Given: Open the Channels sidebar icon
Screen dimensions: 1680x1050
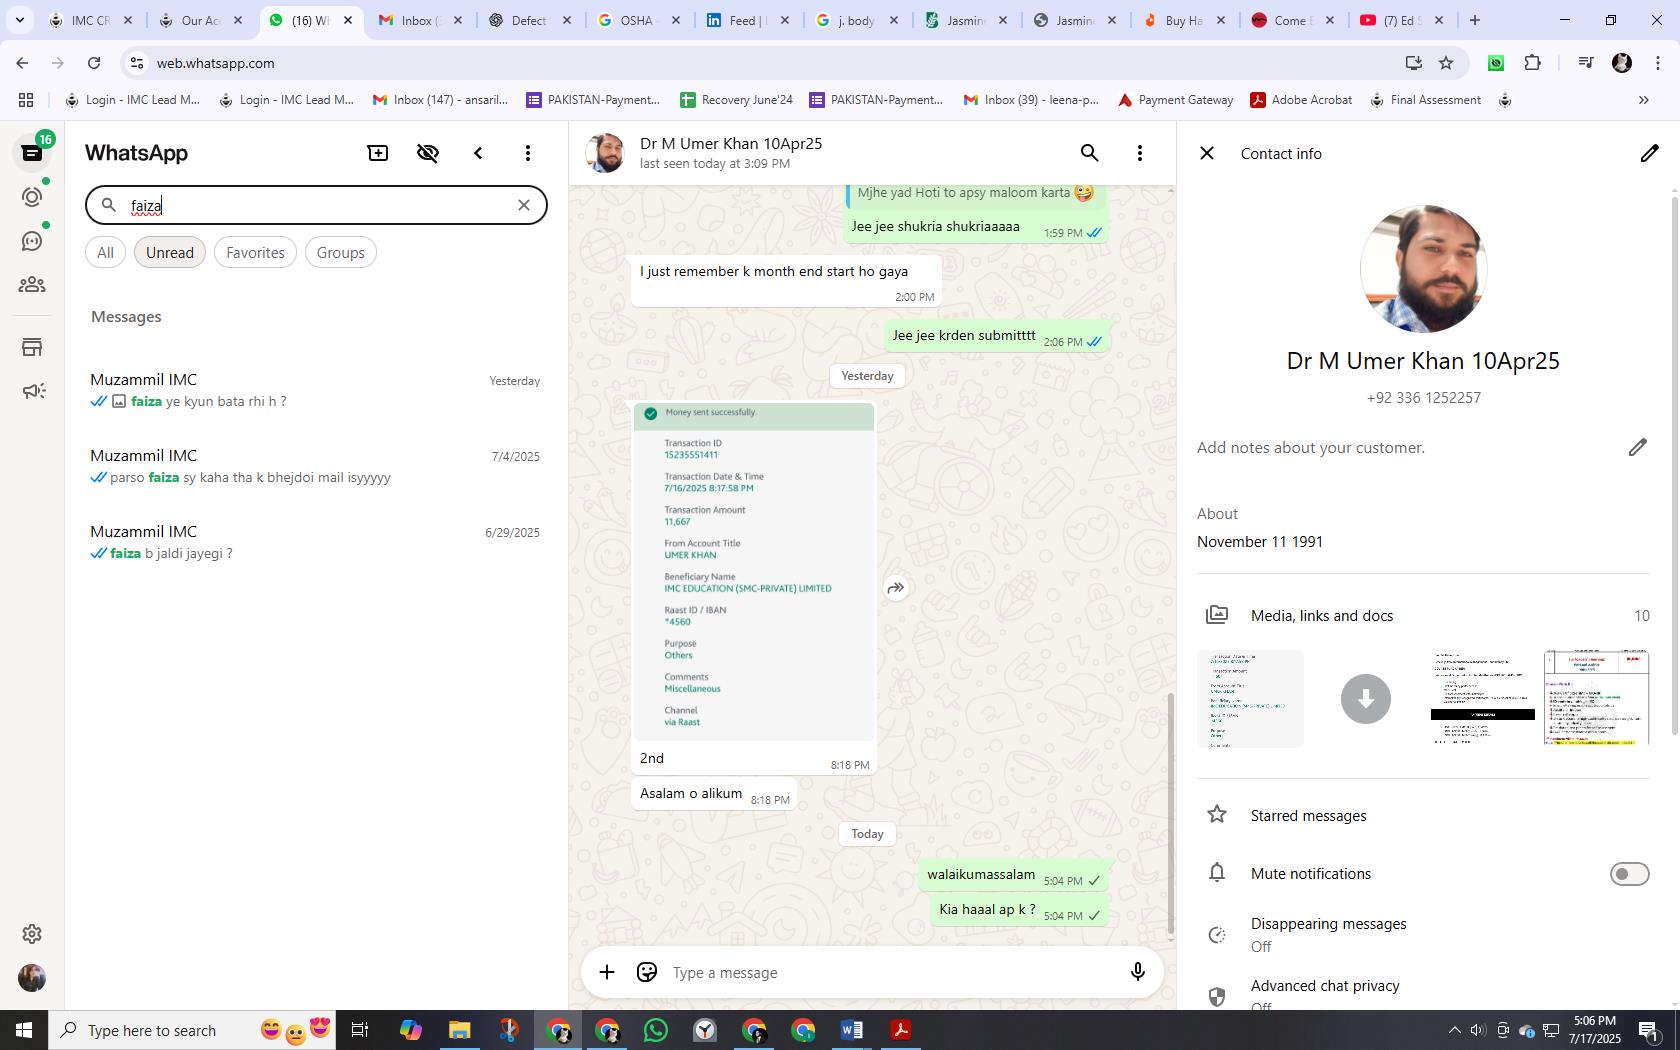Looking at the screenshot, I should [x=32, y=241].
